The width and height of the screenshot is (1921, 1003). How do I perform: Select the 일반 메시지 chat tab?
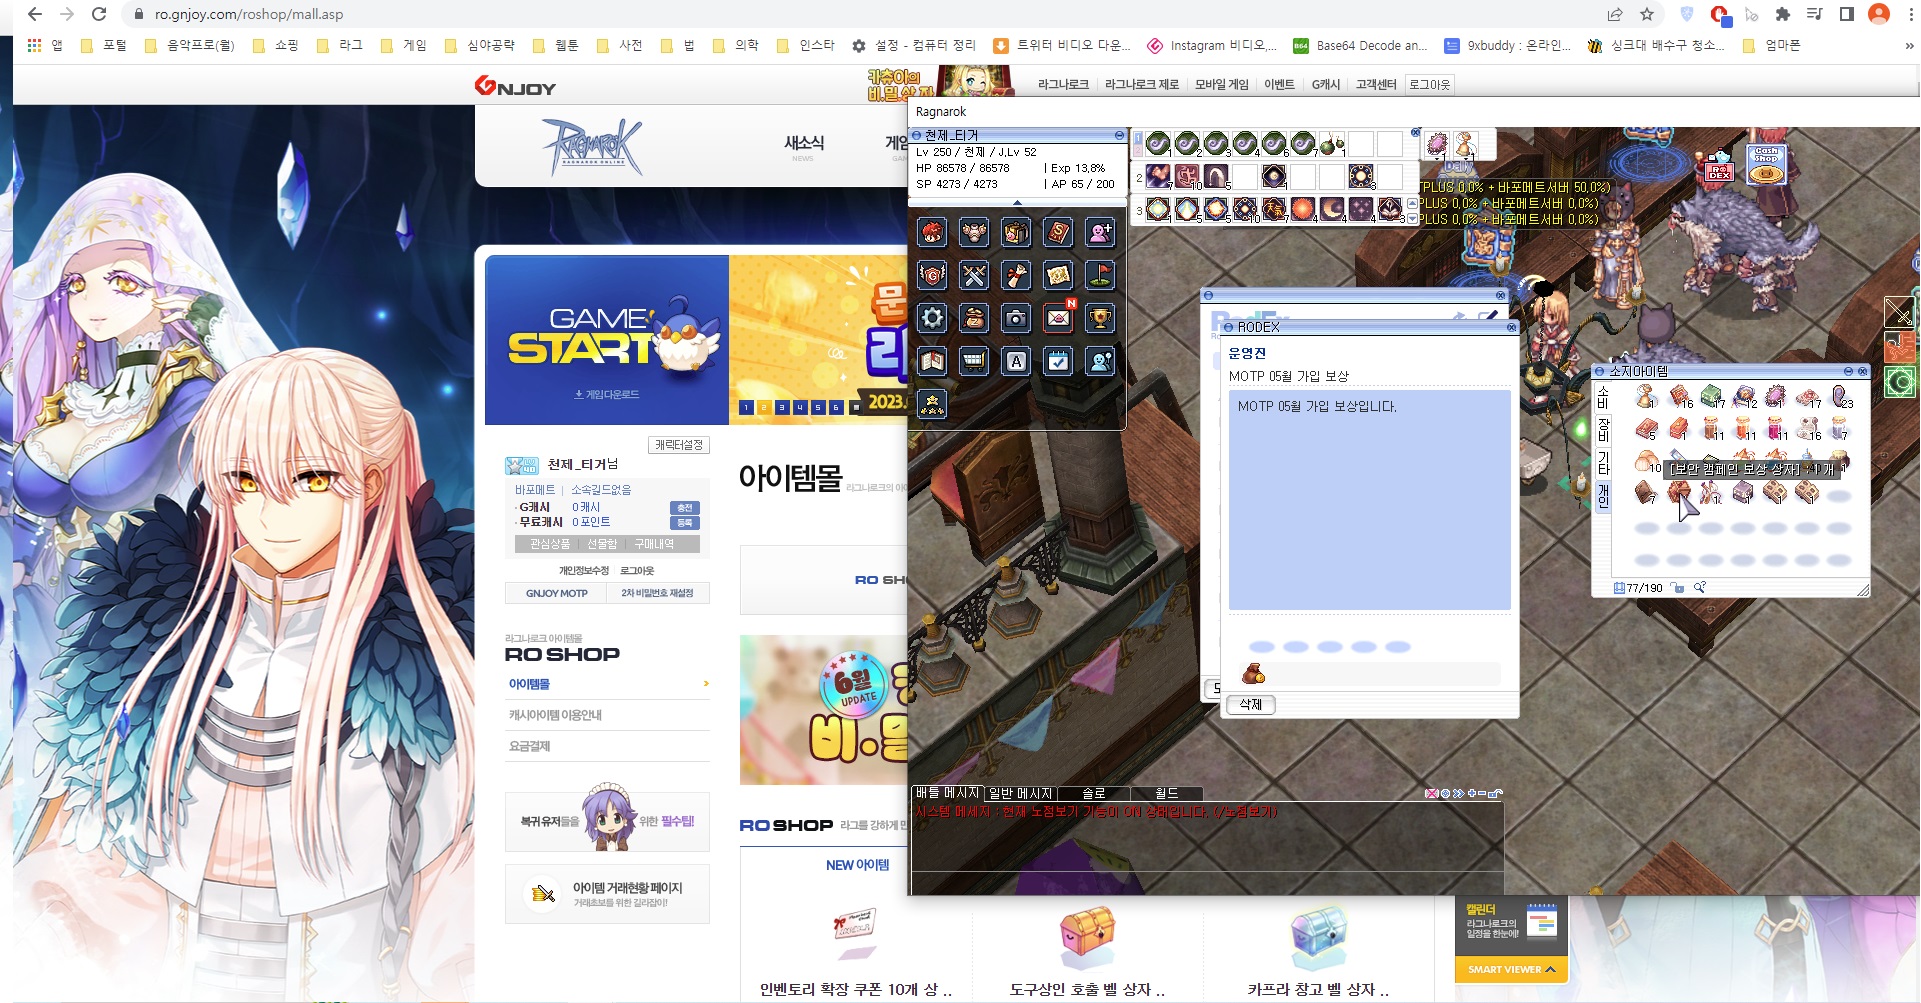pos(1020,793)
